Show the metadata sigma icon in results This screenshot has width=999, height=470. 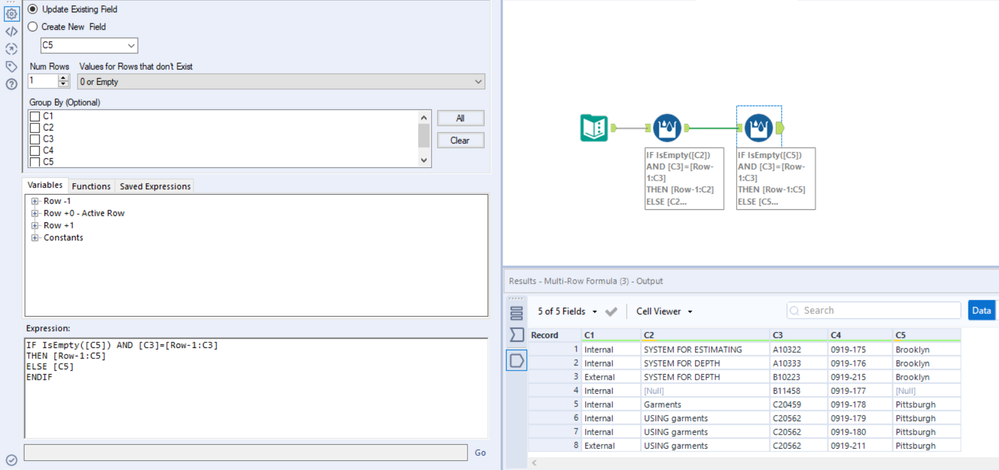click(x=517, y=336)
